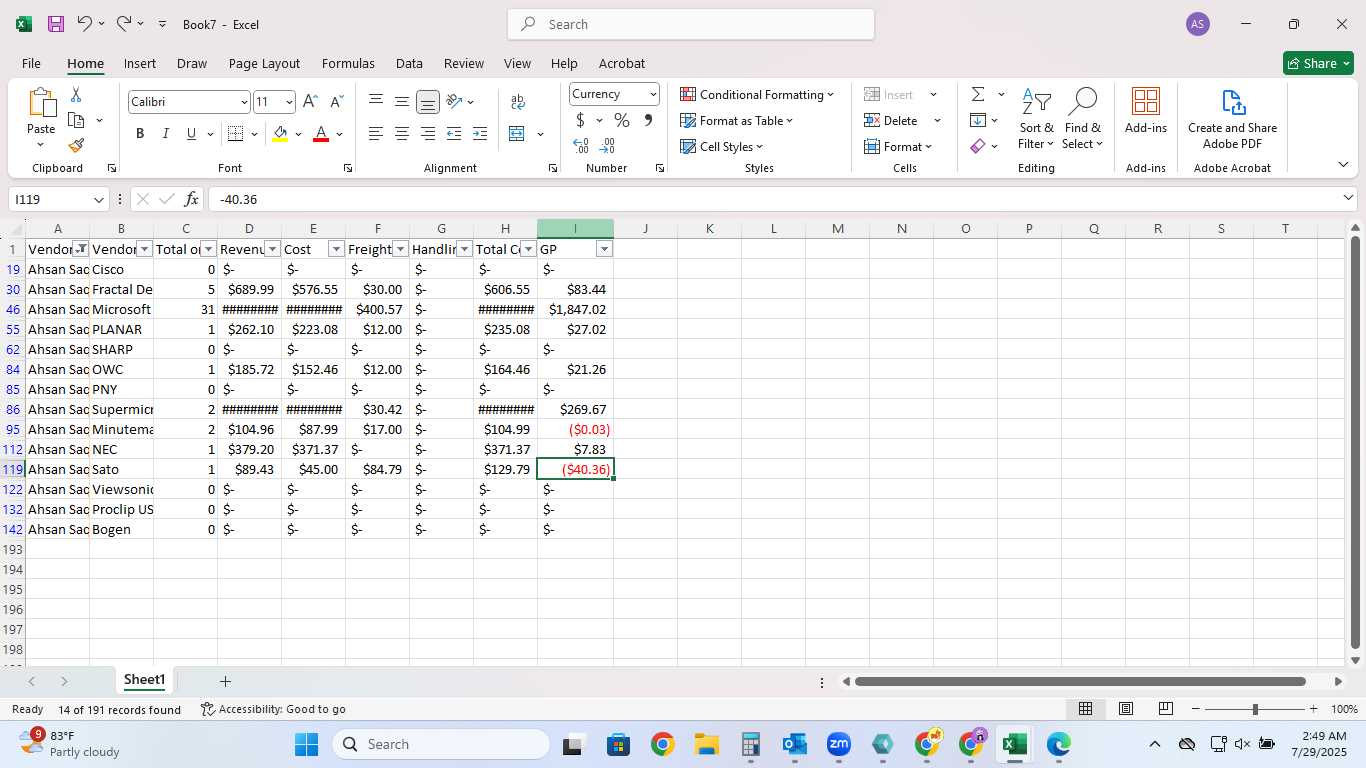Click the Share button
Screen dimensions: 1366x768
[x=1318, y=63]
